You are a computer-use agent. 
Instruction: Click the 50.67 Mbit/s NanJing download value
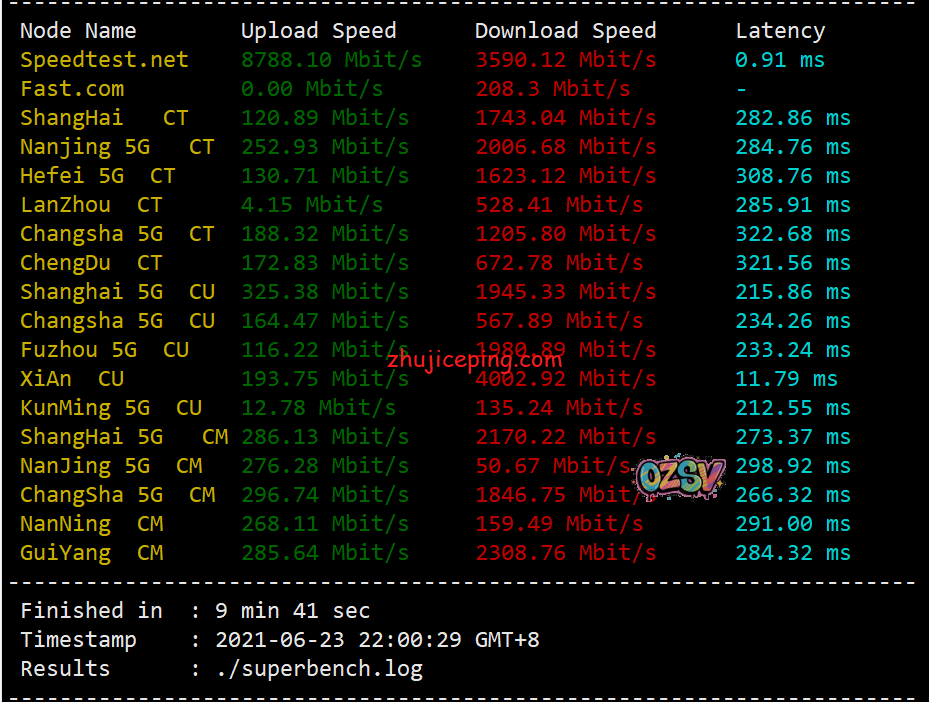pyautogui.click(x=553, y=466)
